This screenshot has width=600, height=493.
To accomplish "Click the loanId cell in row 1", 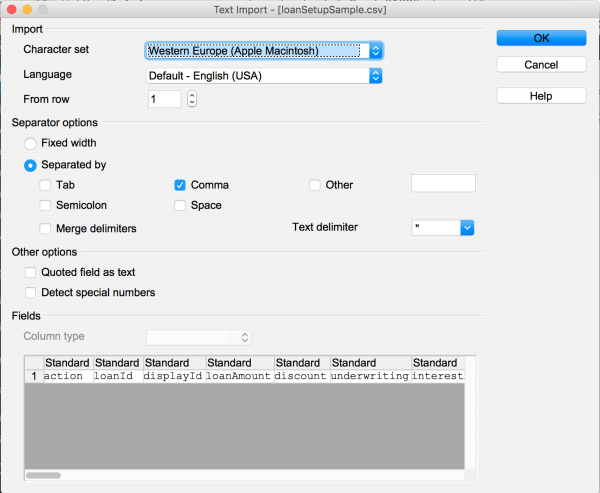I will (118, 376).
